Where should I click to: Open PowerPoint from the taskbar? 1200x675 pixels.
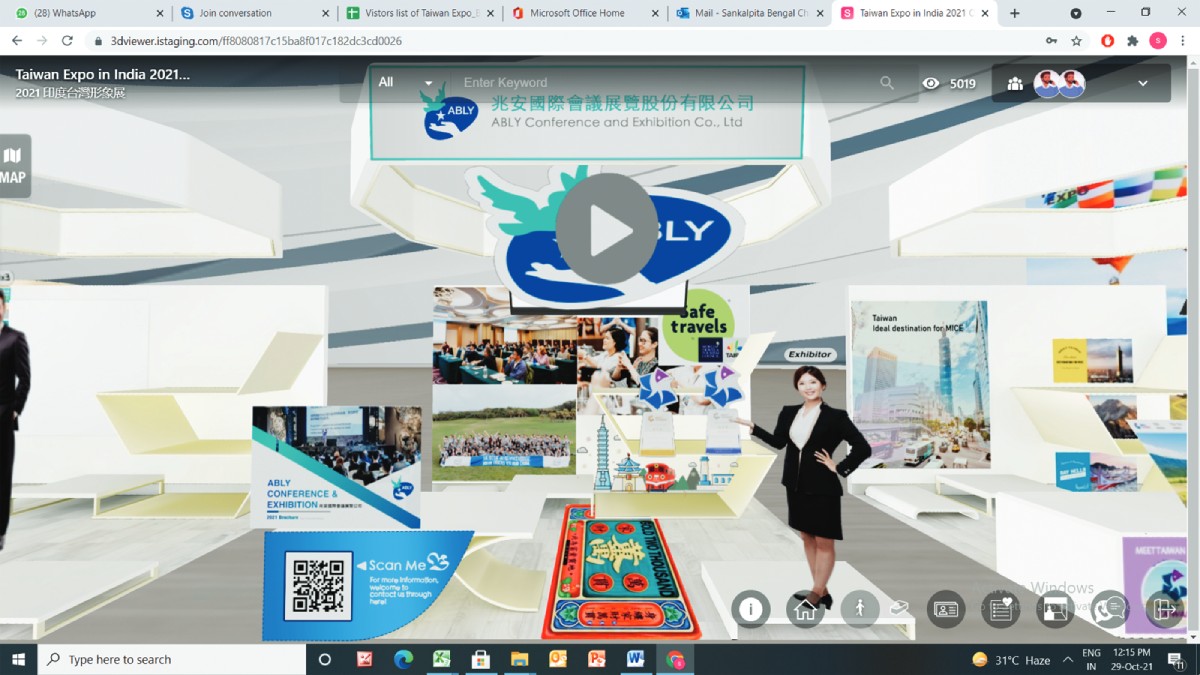[597, 659]
